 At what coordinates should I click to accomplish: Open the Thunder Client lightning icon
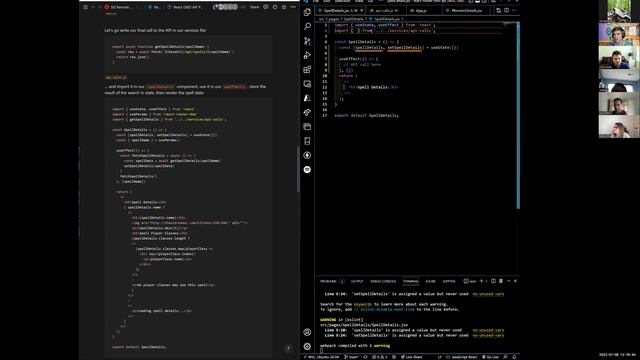pyautogui.click(x=307, y=155)
